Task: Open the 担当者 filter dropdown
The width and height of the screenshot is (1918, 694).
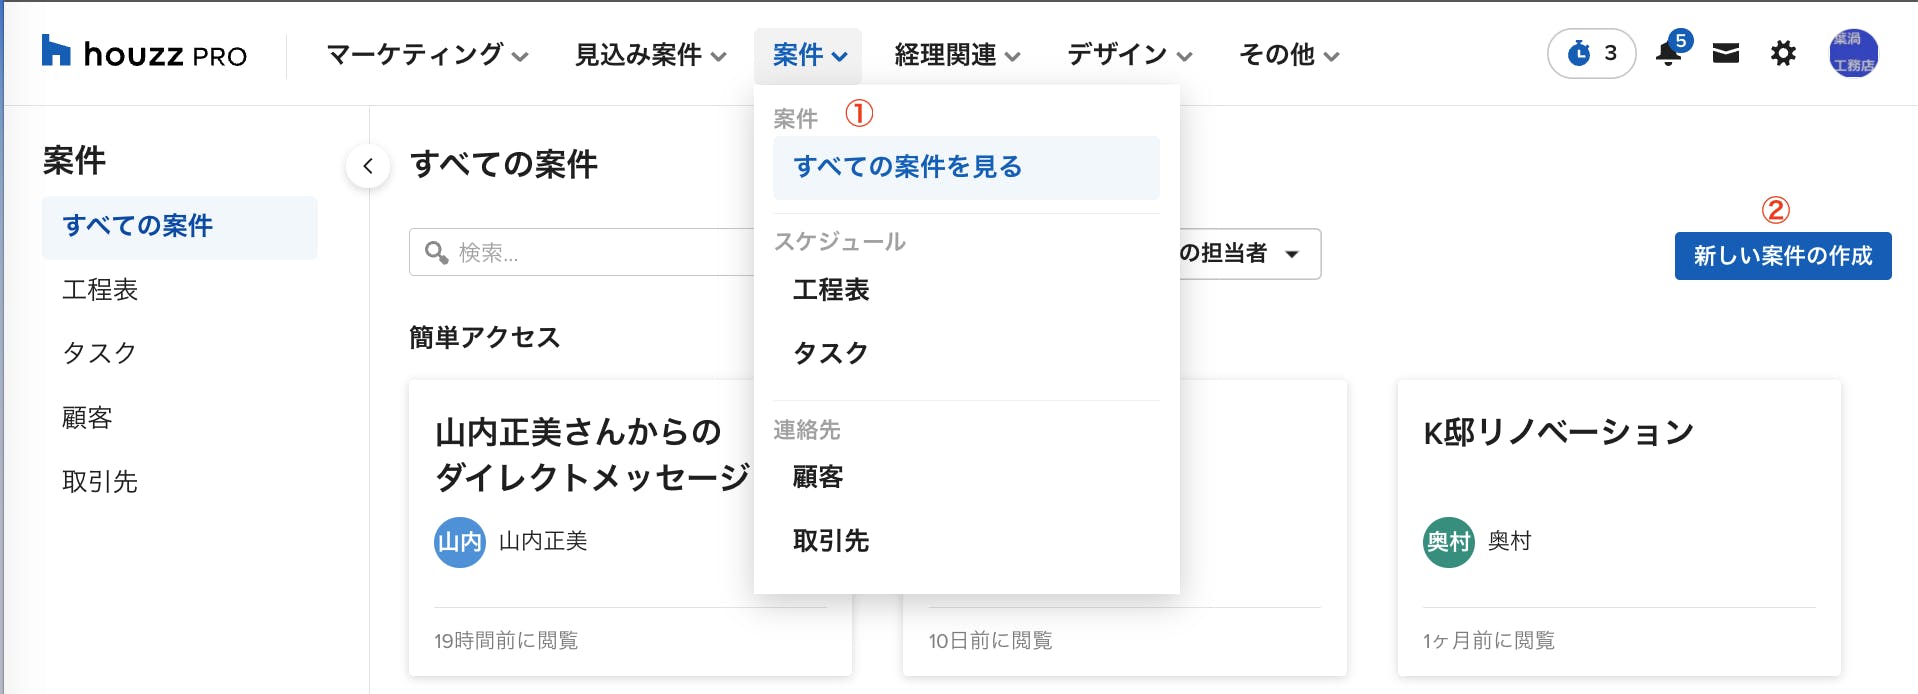Action: pos(1250,254)
